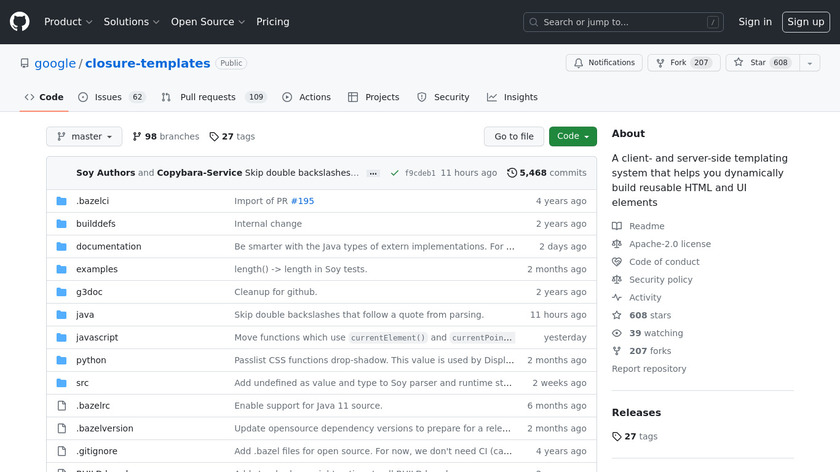Click the GitHub logo icon
The height and width of the screenshot is (472, 840).
pyautogui.click(x=20, y=21)
